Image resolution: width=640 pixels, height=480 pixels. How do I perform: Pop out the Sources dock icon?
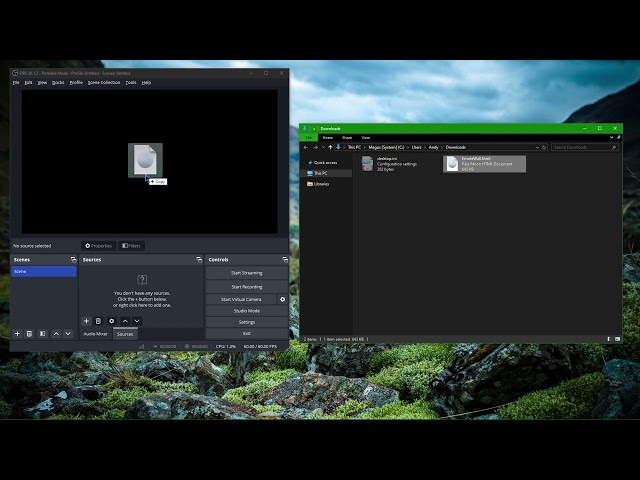click(199, 260)
